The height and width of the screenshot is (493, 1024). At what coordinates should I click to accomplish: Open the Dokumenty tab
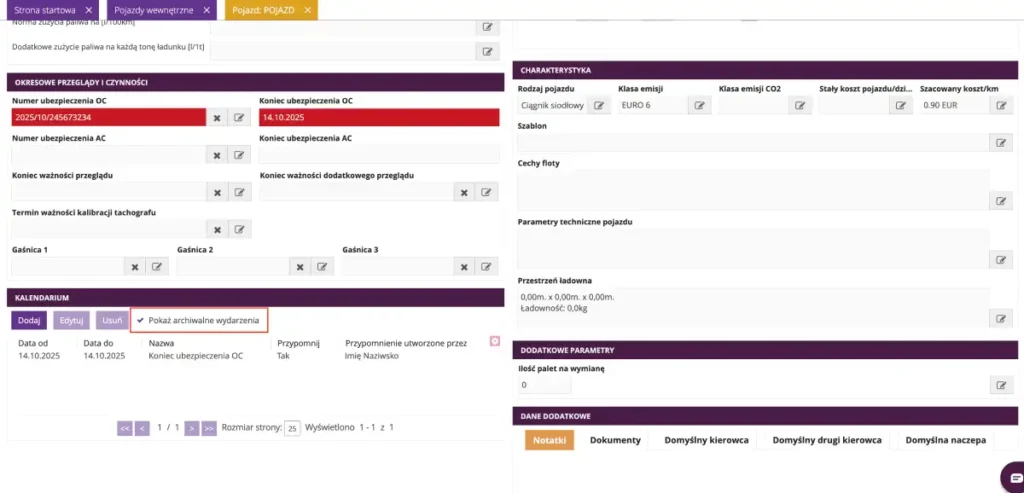pyautogui.click(x=615, y=440)
